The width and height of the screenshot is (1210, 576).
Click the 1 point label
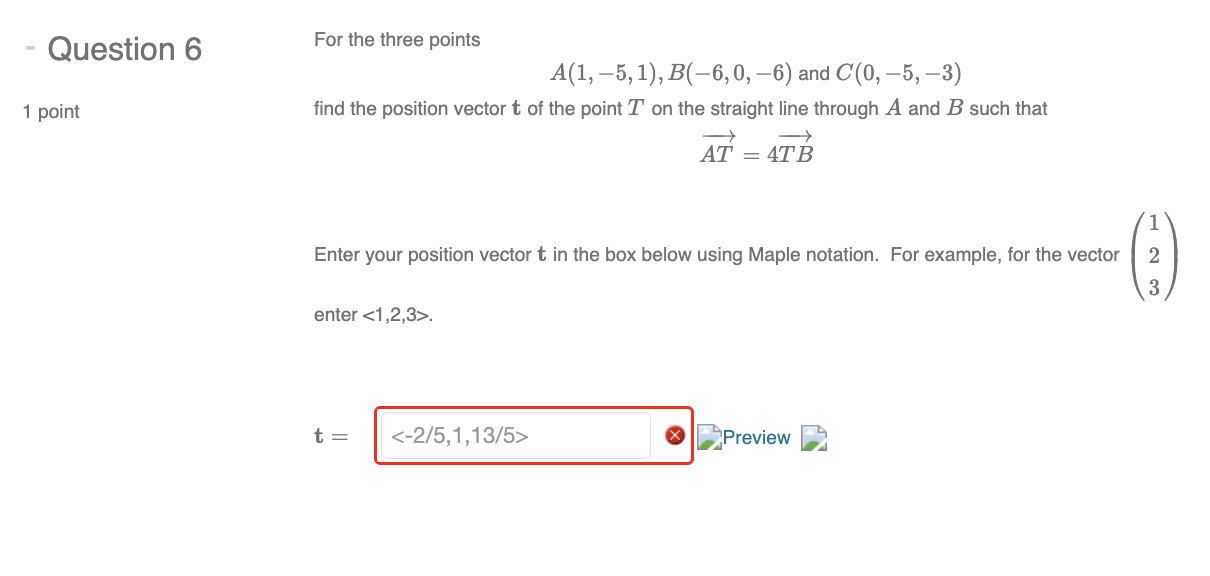pos(50,111)
